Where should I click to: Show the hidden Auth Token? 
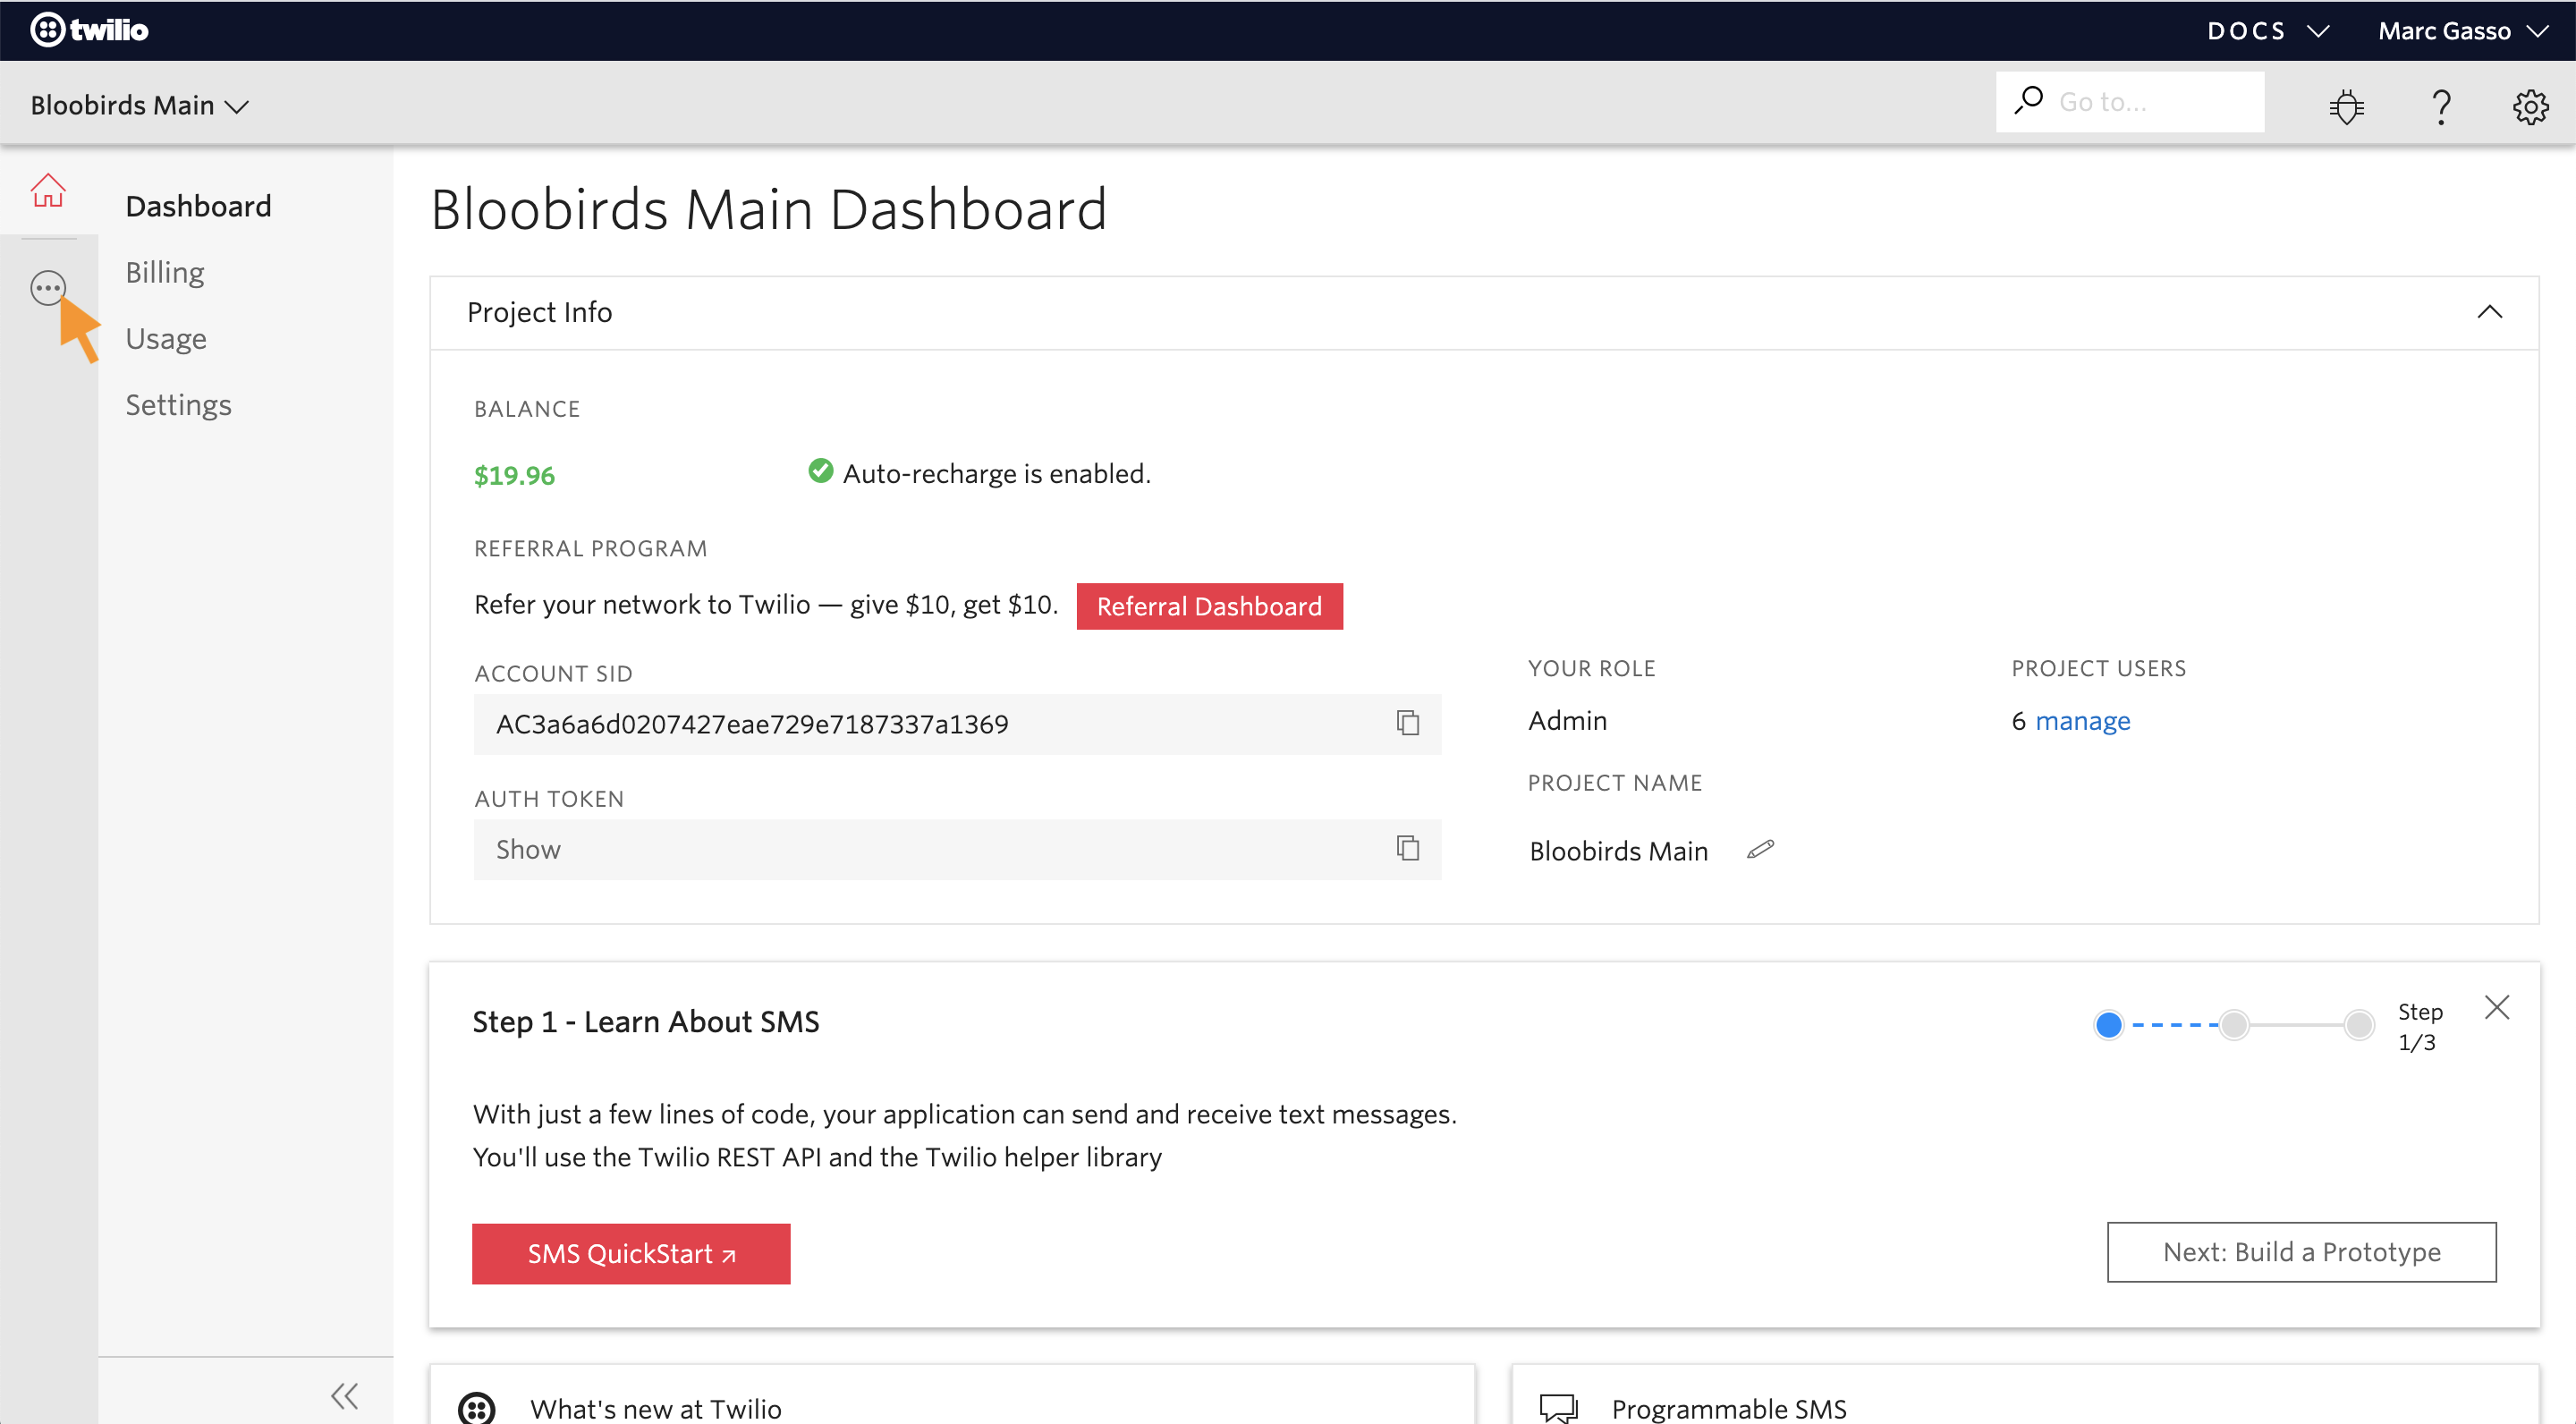(x=528, y=849)
